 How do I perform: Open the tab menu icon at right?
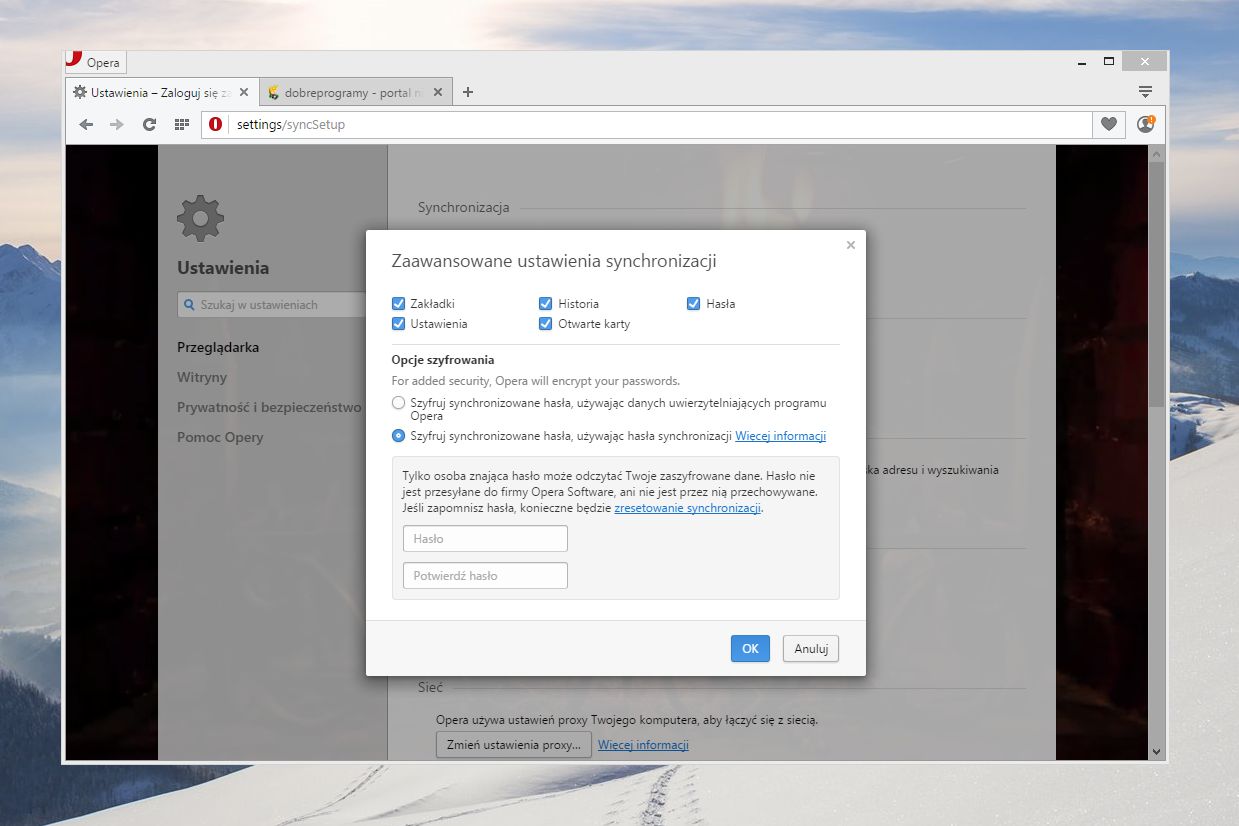coord(1146,92)
